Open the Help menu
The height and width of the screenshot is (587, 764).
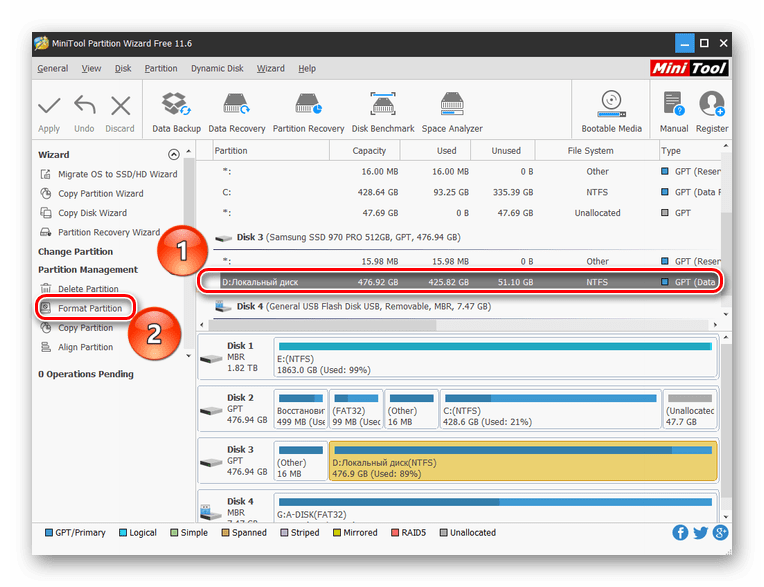(307, 69)
